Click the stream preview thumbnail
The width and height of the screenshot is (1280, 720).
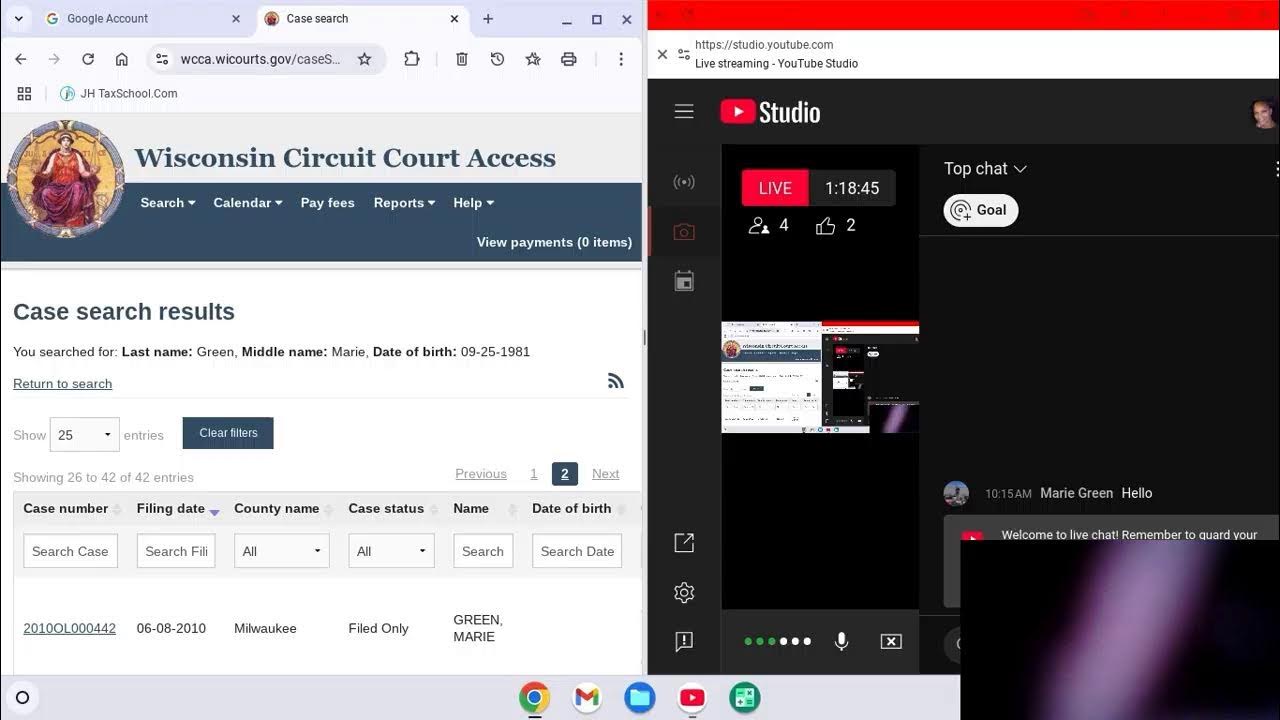coord(820,377)
